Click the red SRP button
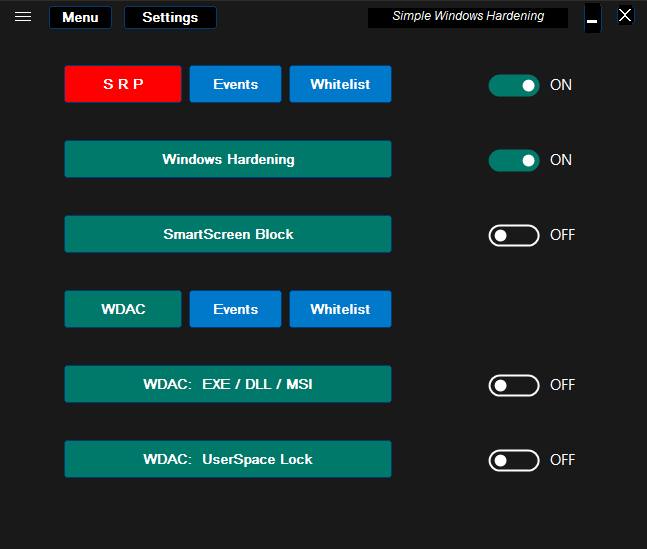Image resolution: width=647 pixels, height=549 pixels. pyautogui.click(x=123, y=84)
